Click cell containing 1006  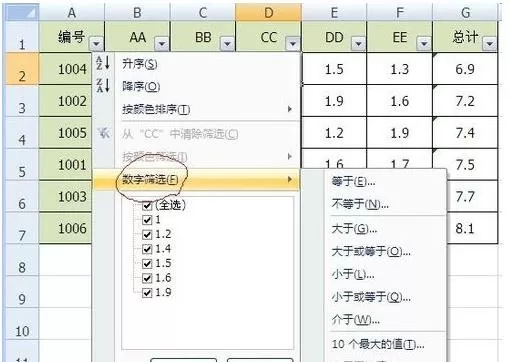pos(65,228)
